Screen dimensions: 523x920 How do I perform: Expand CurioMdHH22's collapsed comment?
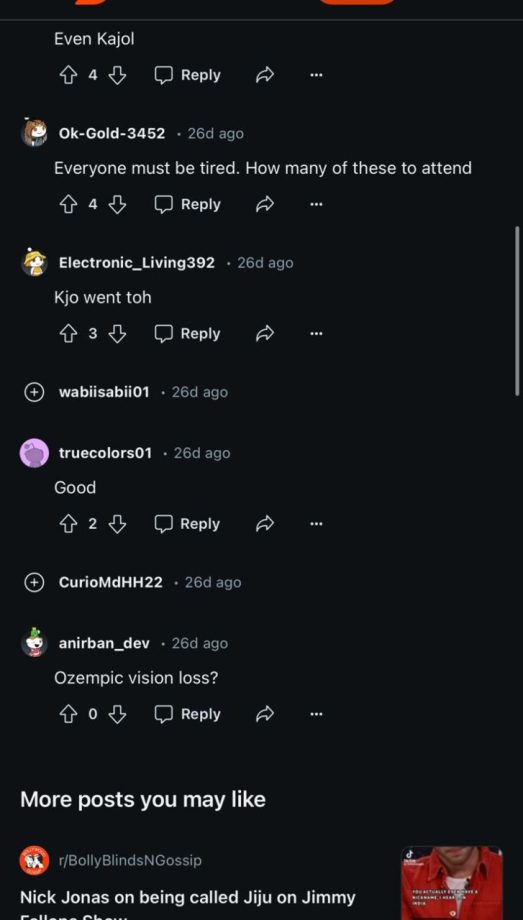point(34,583)
